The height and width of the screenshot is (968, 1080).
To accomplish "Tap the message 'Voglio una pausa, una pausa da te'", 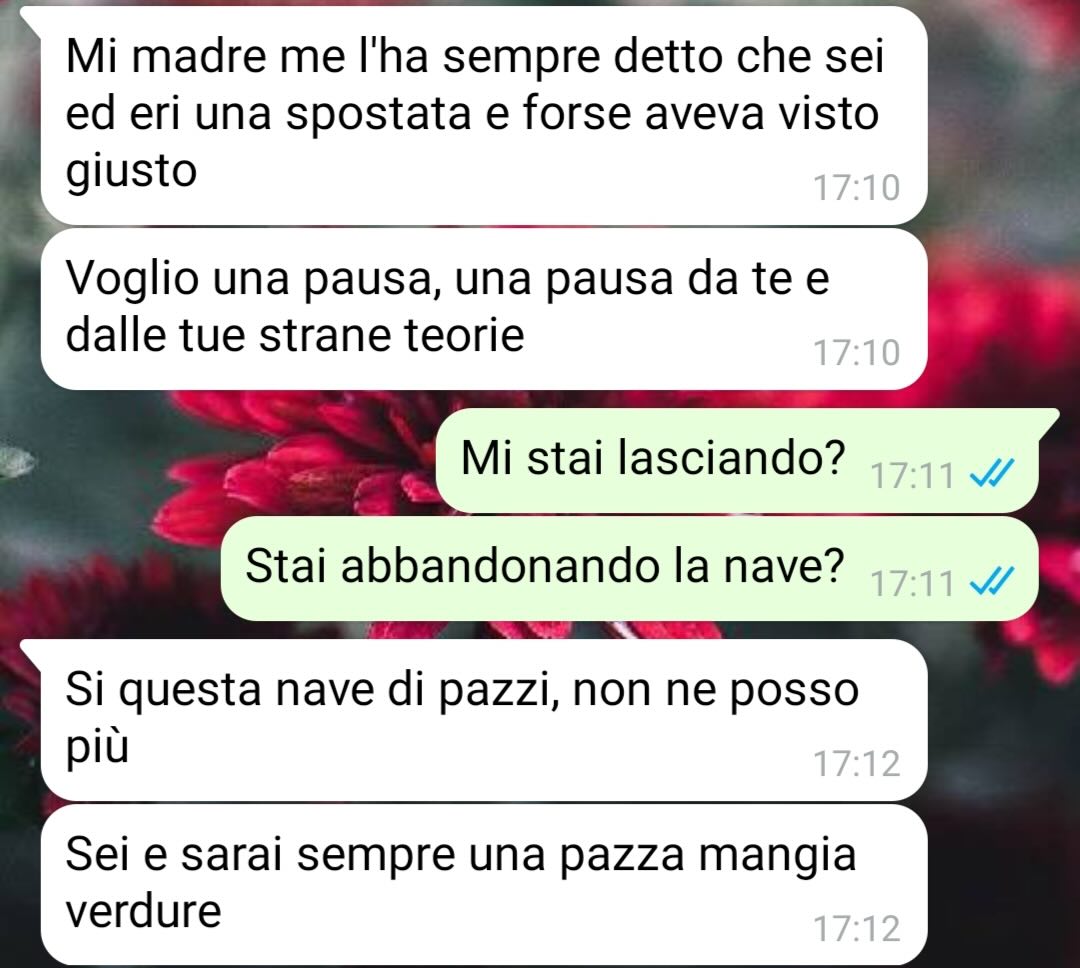I will pyautogui.click(x=484, y=309).
